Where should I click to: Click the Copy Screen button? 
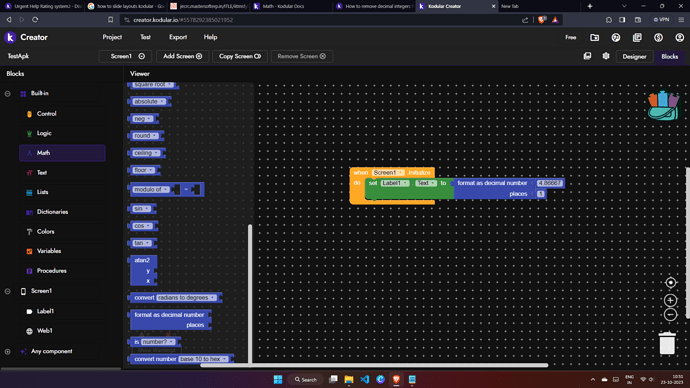[240, 56]
